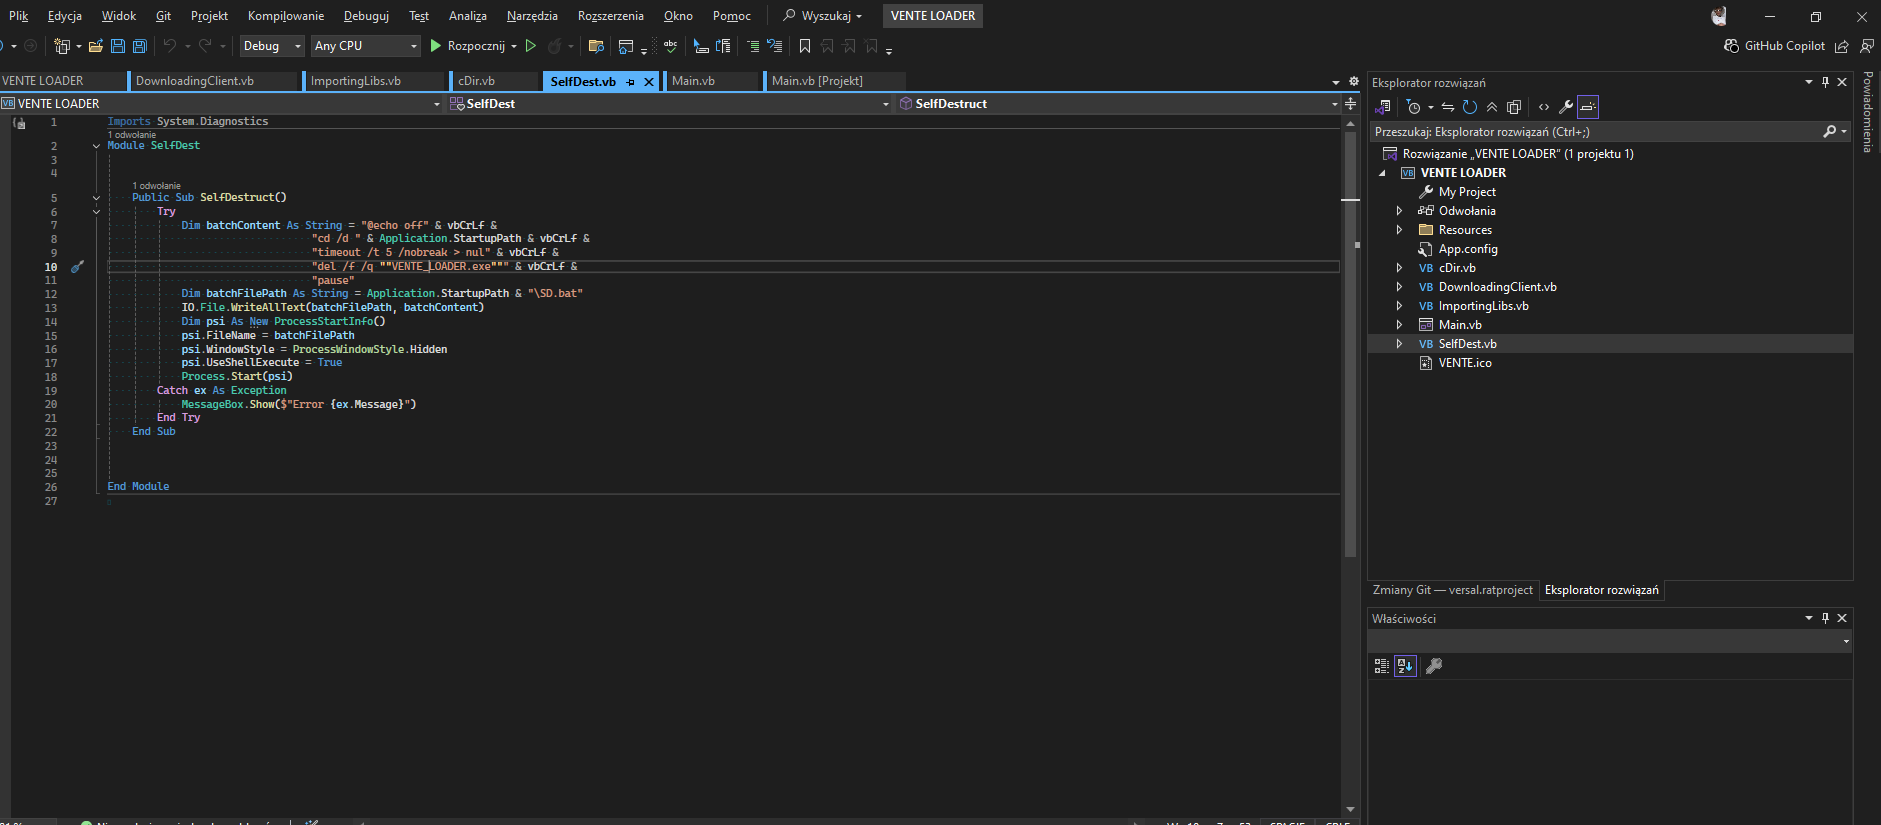Start debugging with the Rozpocznij button
The width and height of the screenshot is (1881, 825).
point(467,46)
